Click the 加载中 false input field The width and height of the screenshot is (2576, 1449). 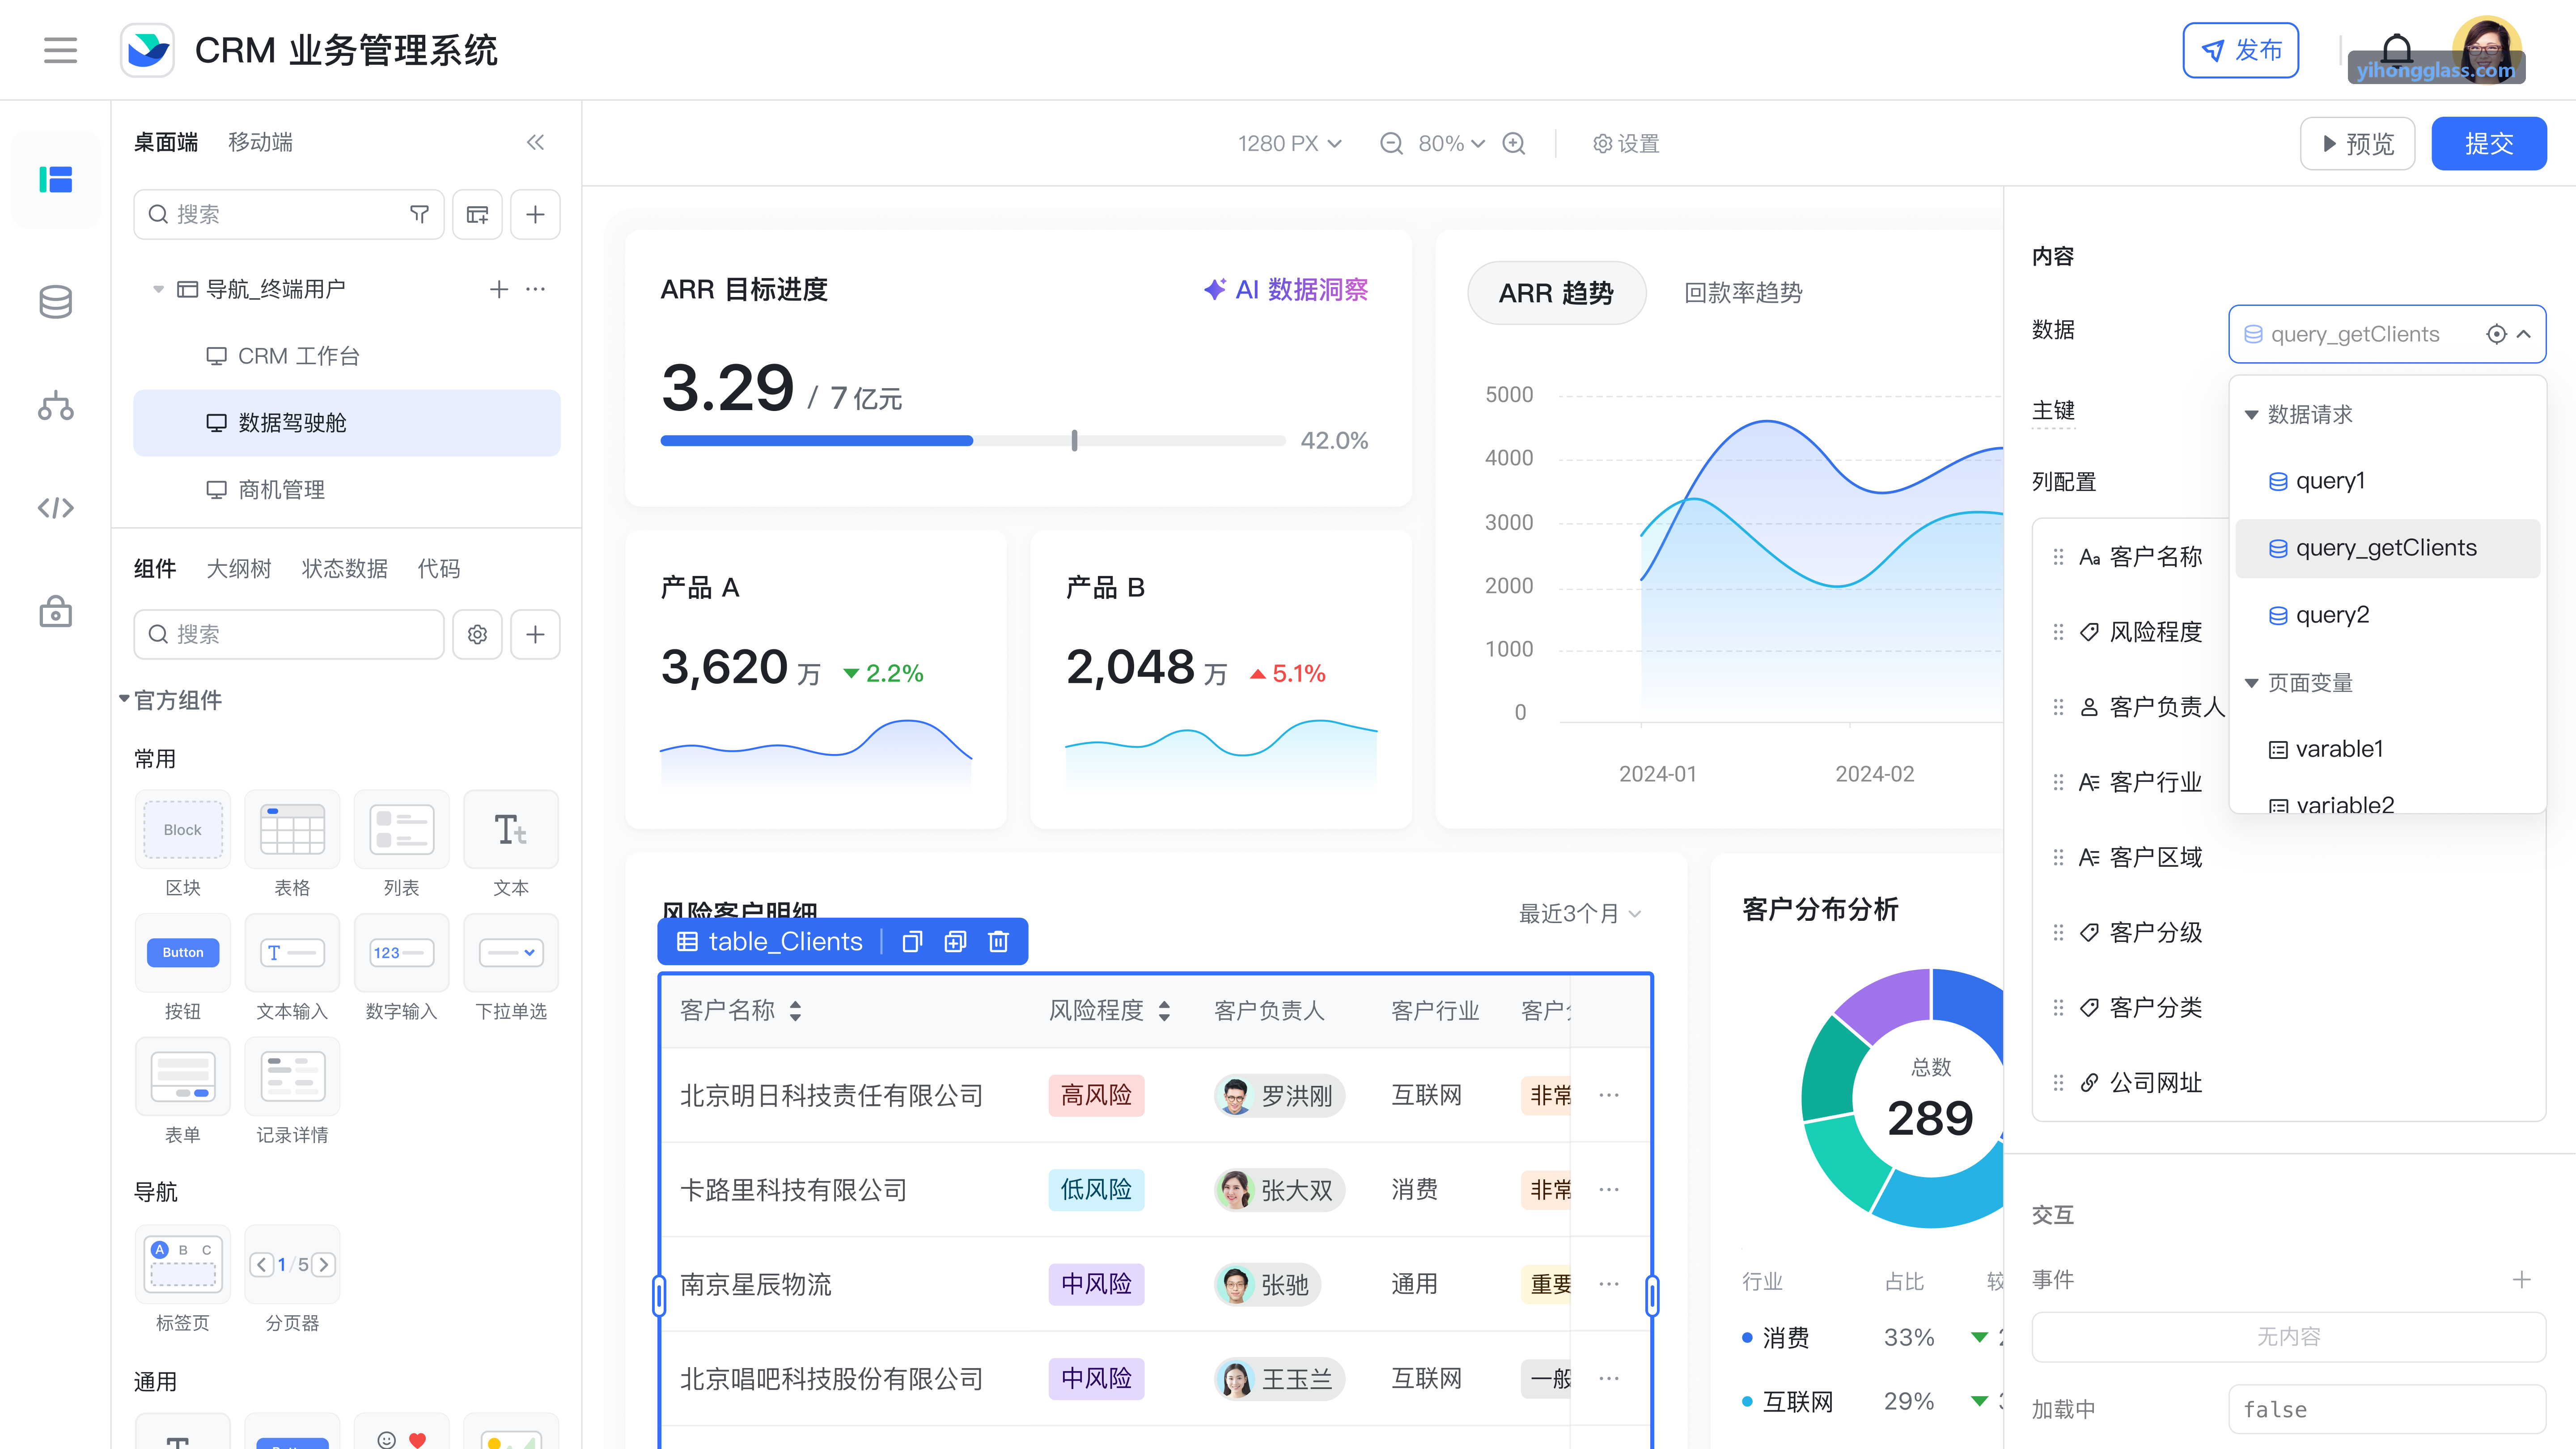click(2386, 1409)
